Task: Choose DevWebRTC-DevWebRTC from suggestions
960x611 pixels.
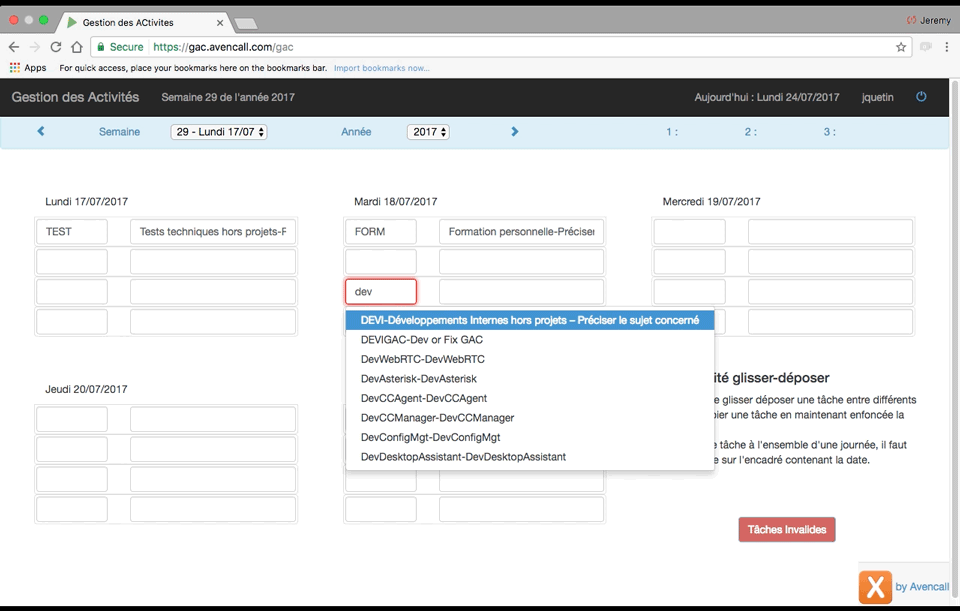Action: (x=422, y=360)
